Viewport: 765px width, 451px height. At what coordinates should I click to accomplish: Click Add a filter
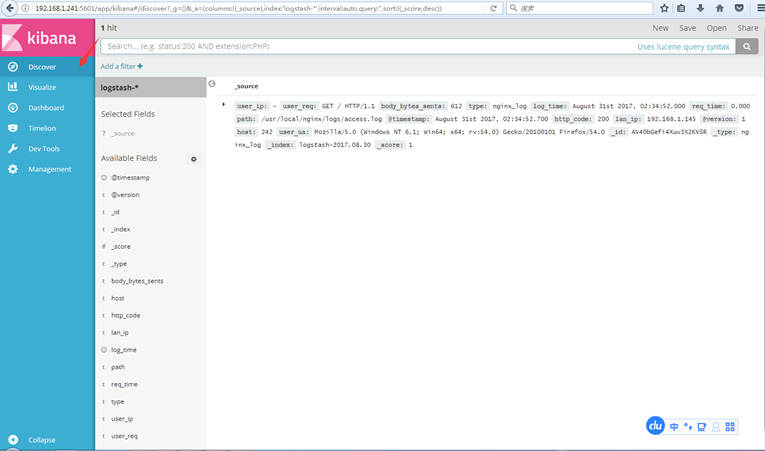tap(121, 66)
